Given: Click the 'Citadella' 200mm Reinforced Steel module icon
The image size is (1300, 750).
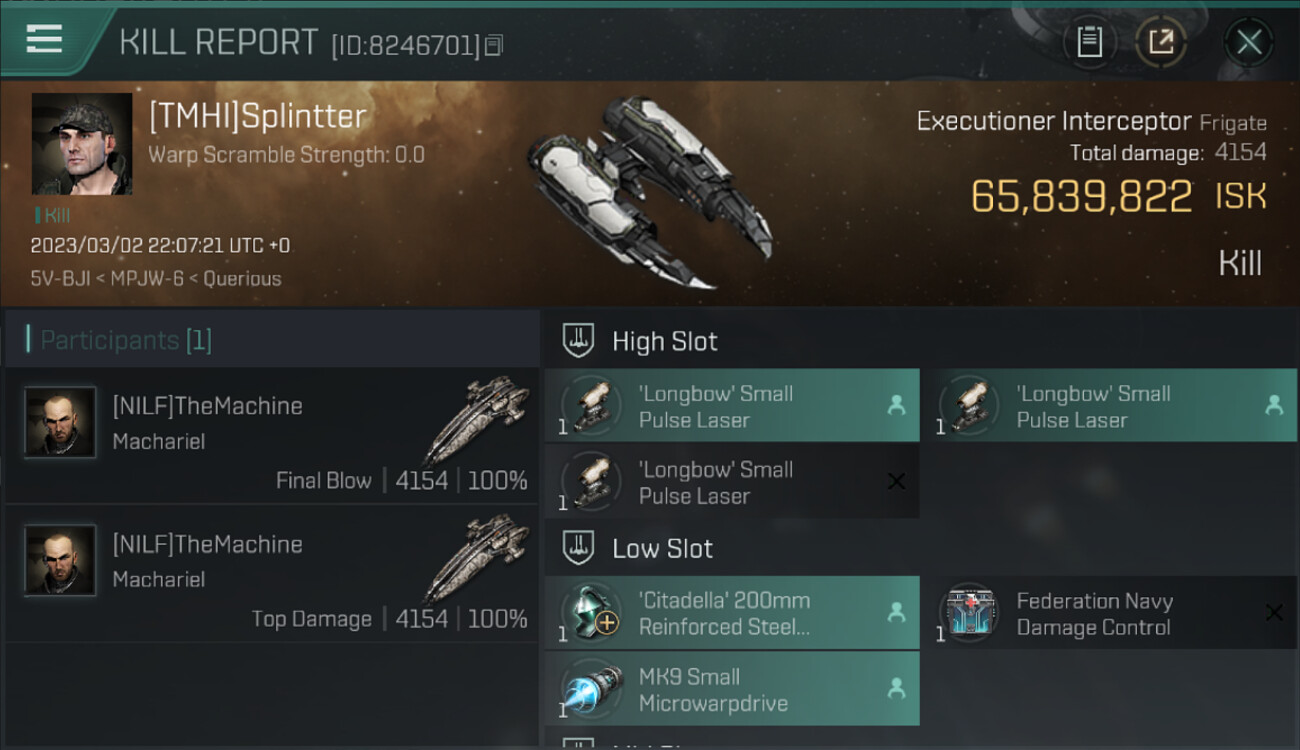Looking at the screenshot, I should (x=591, y=613).
